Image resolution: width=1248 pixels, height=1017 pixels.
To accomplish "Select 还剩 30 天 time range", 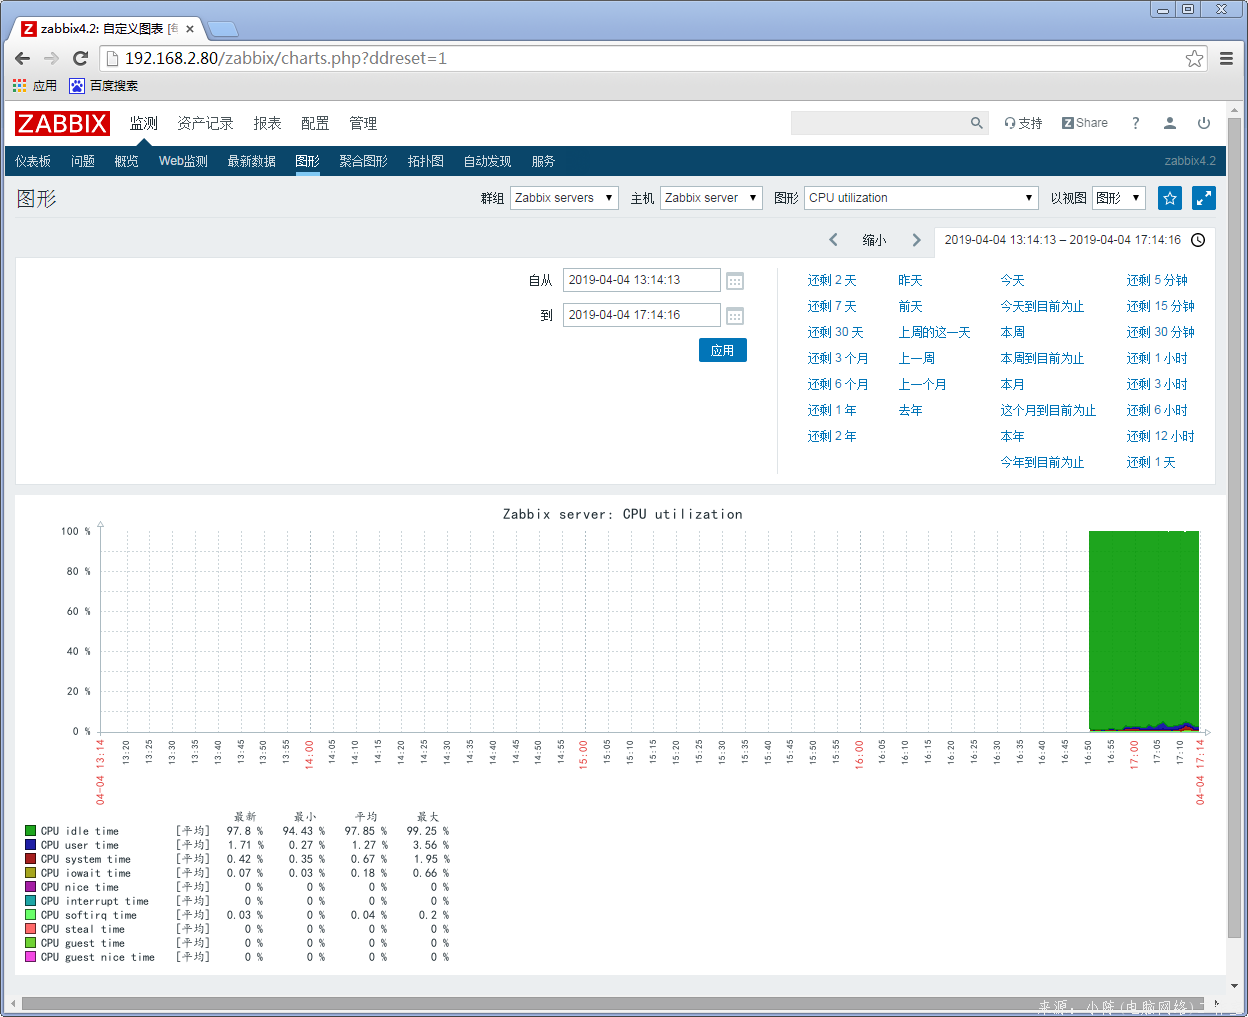I will click(835, 332).
